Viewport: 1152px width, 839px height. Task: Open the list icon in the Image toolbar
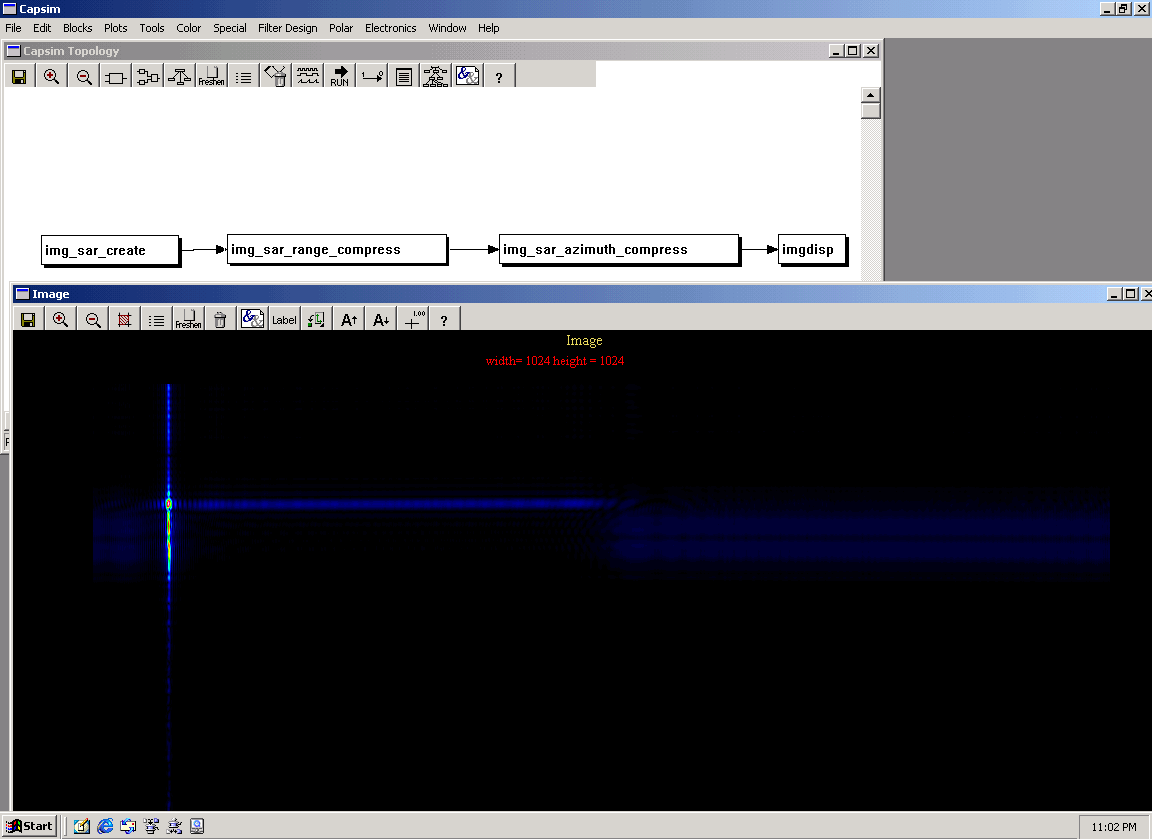[x=156, y=320]
